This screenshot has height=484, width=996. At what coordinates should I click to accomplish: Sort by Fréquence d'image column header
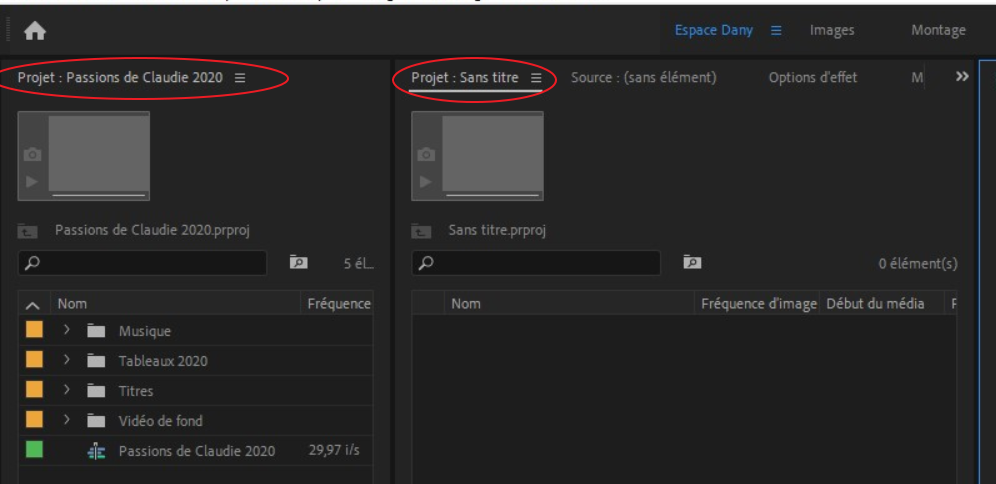(758, 304)
